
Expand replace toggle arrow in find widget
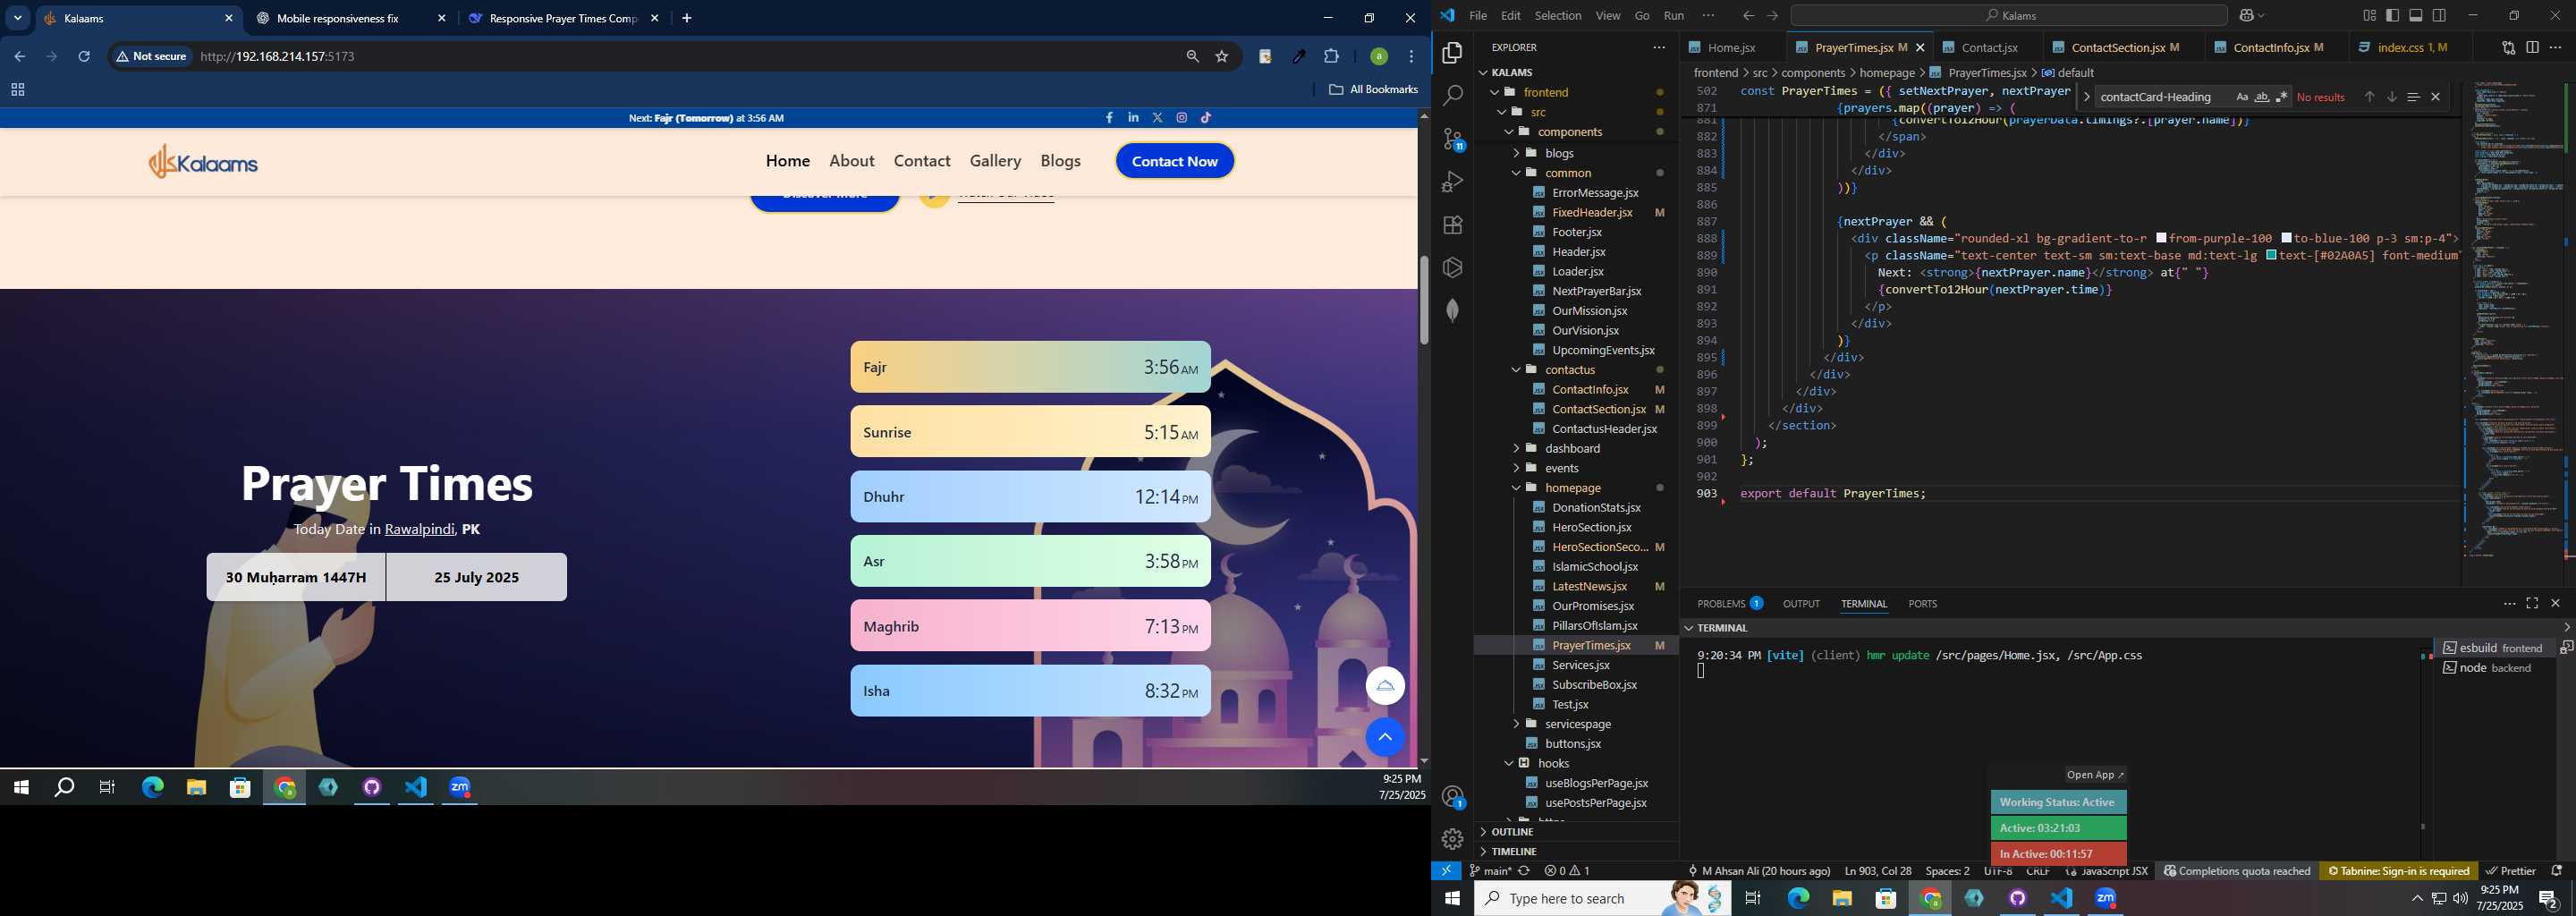[x=2086, y=97]
